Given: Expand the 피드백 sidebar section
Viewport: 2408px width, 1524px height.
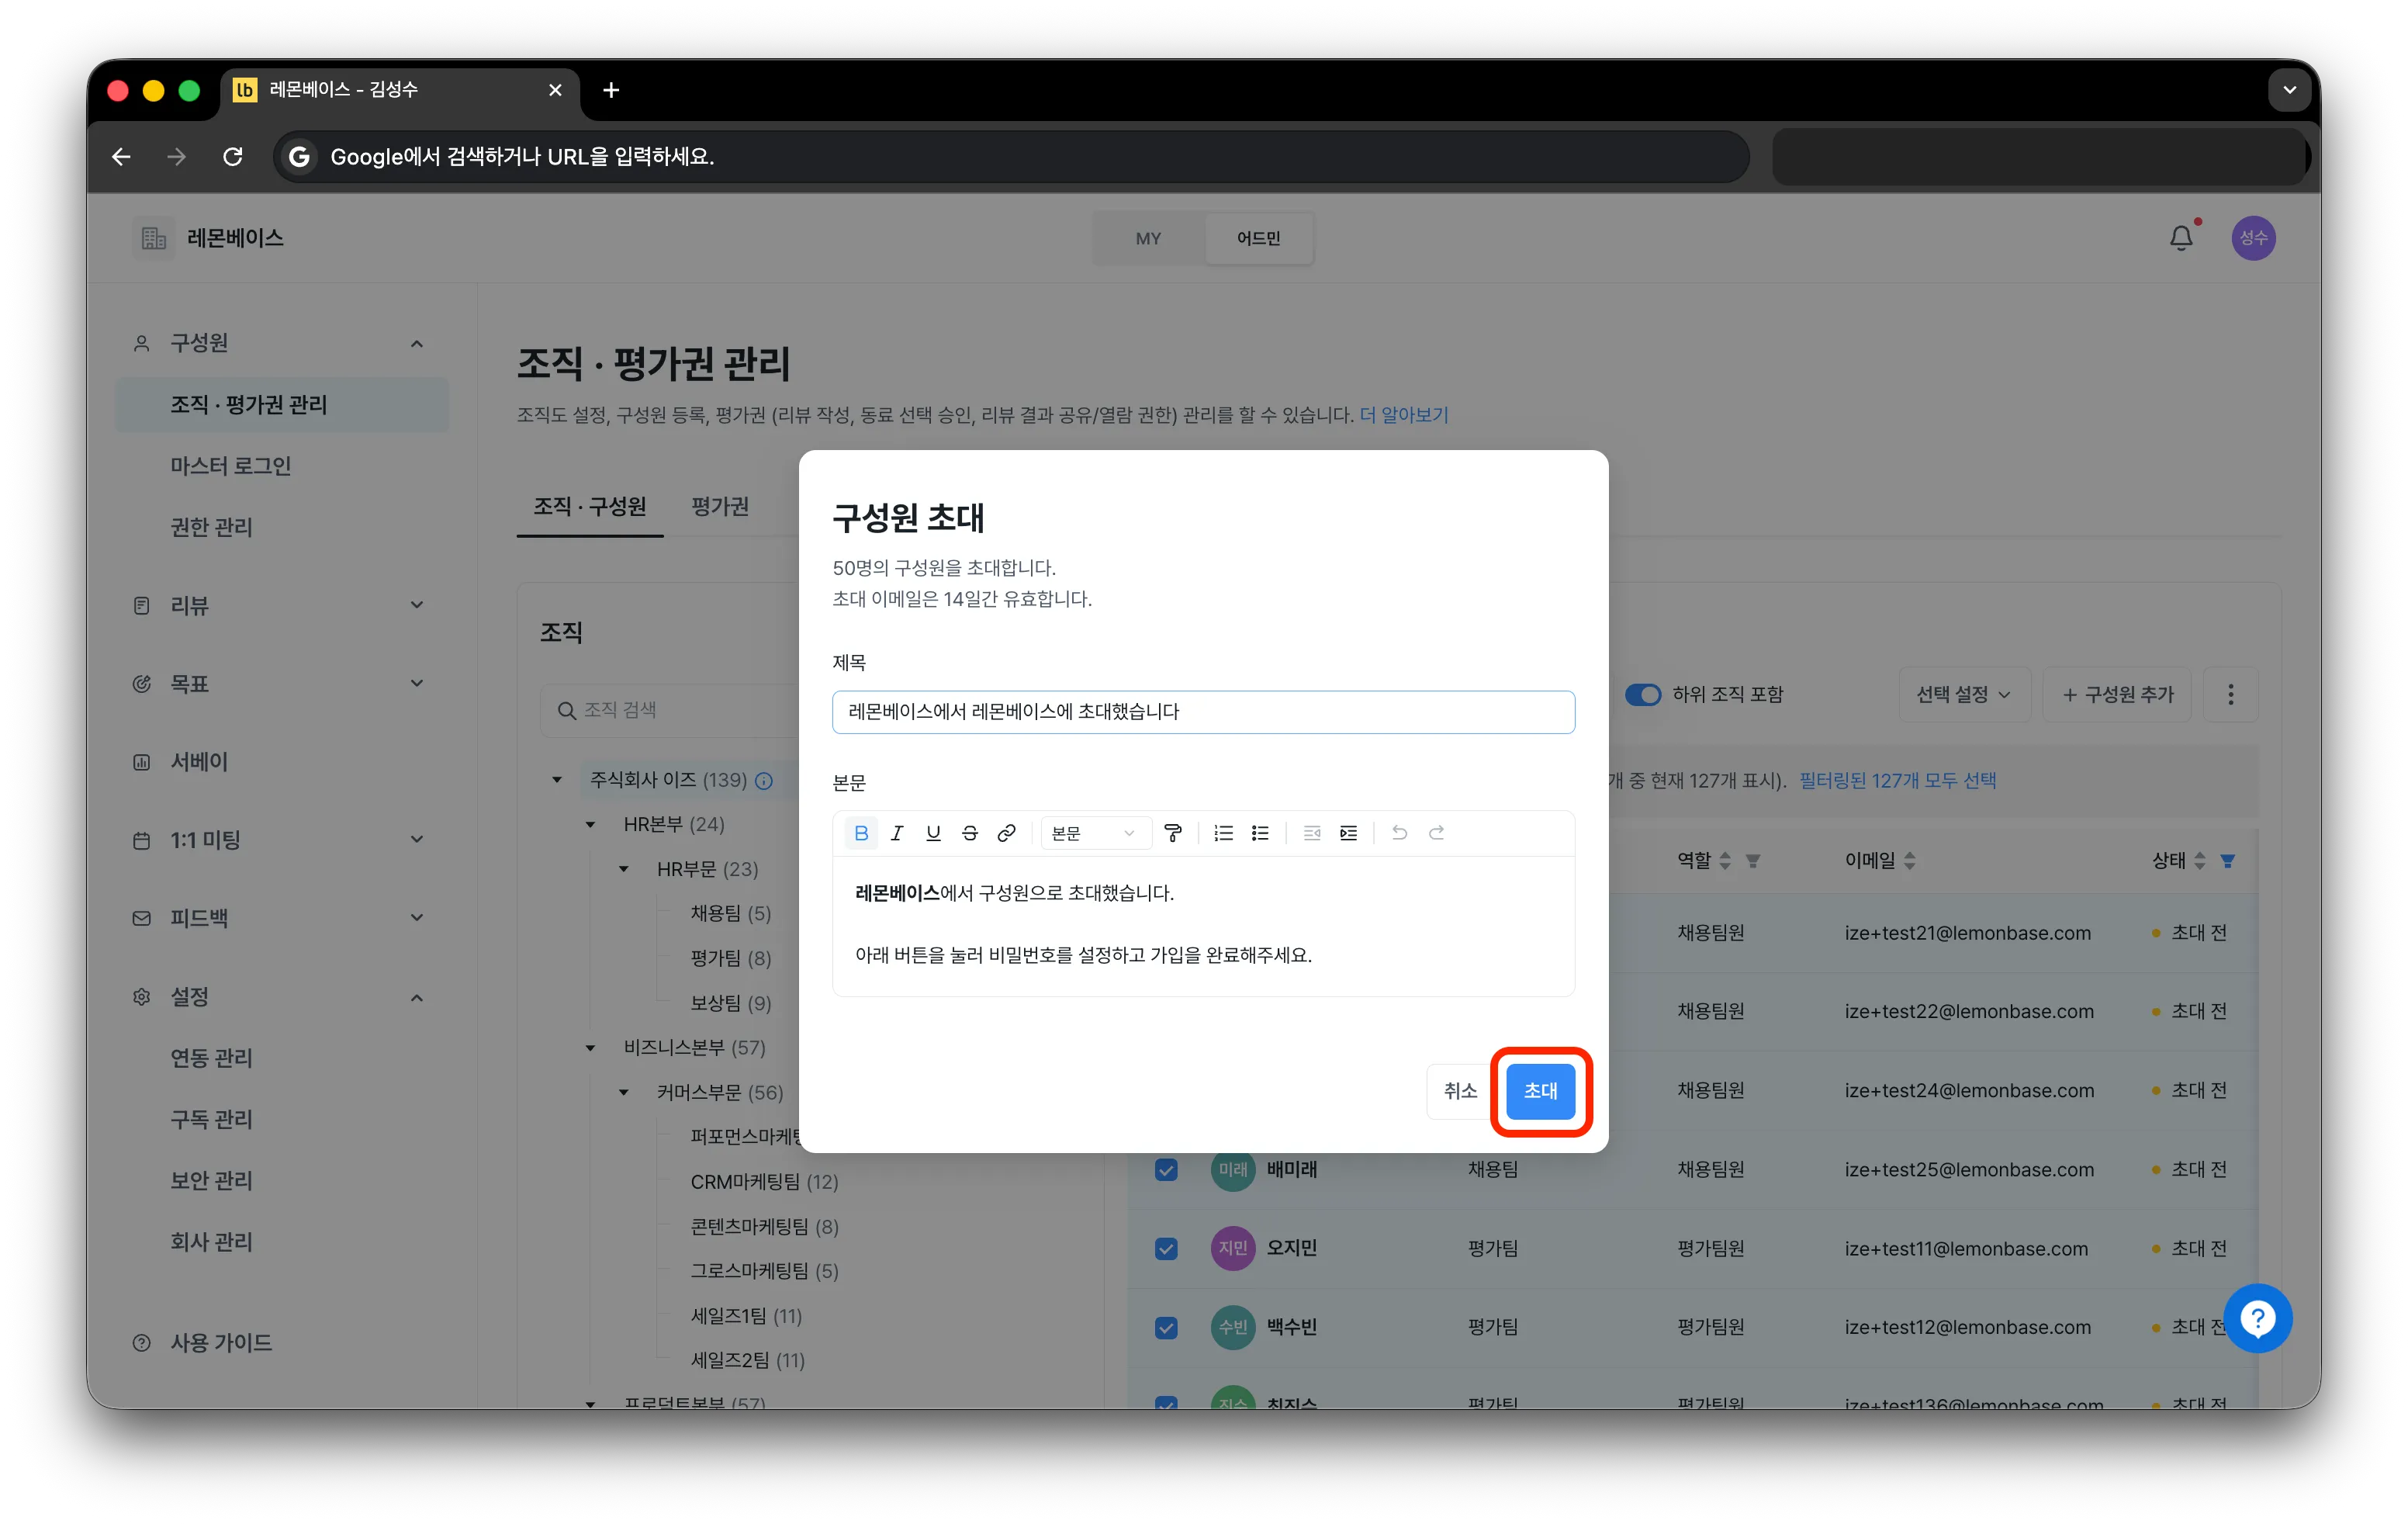Looking at the screenshot, I should coord(417,917).
